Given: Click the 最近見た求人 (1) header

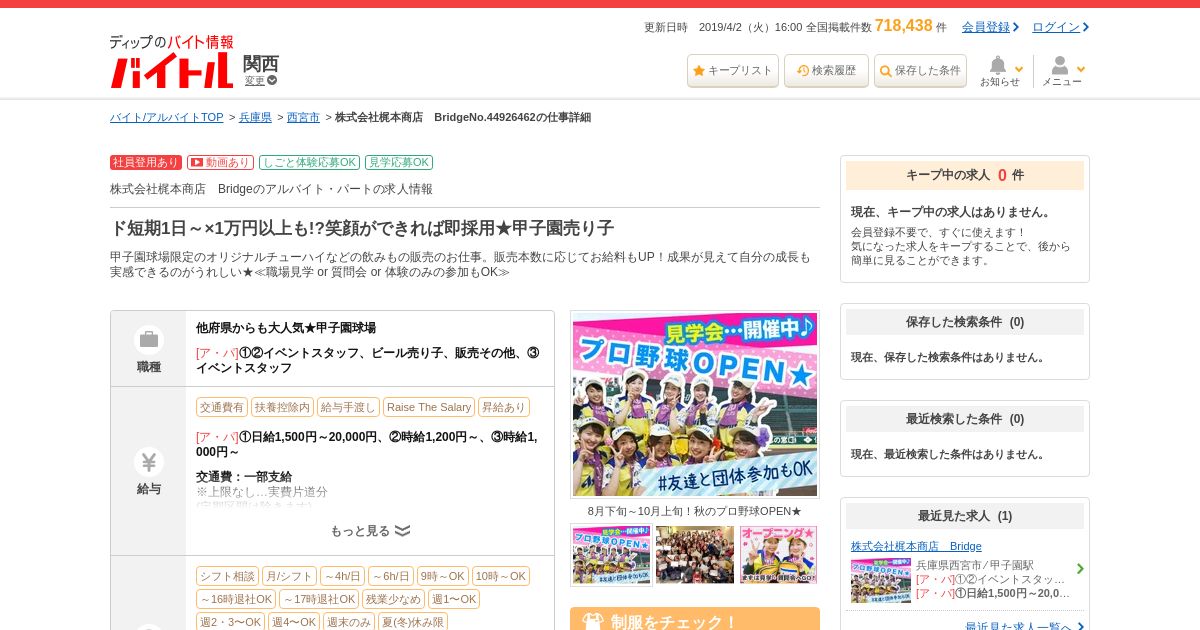Looking at the screenshot, I should (965, 516).
